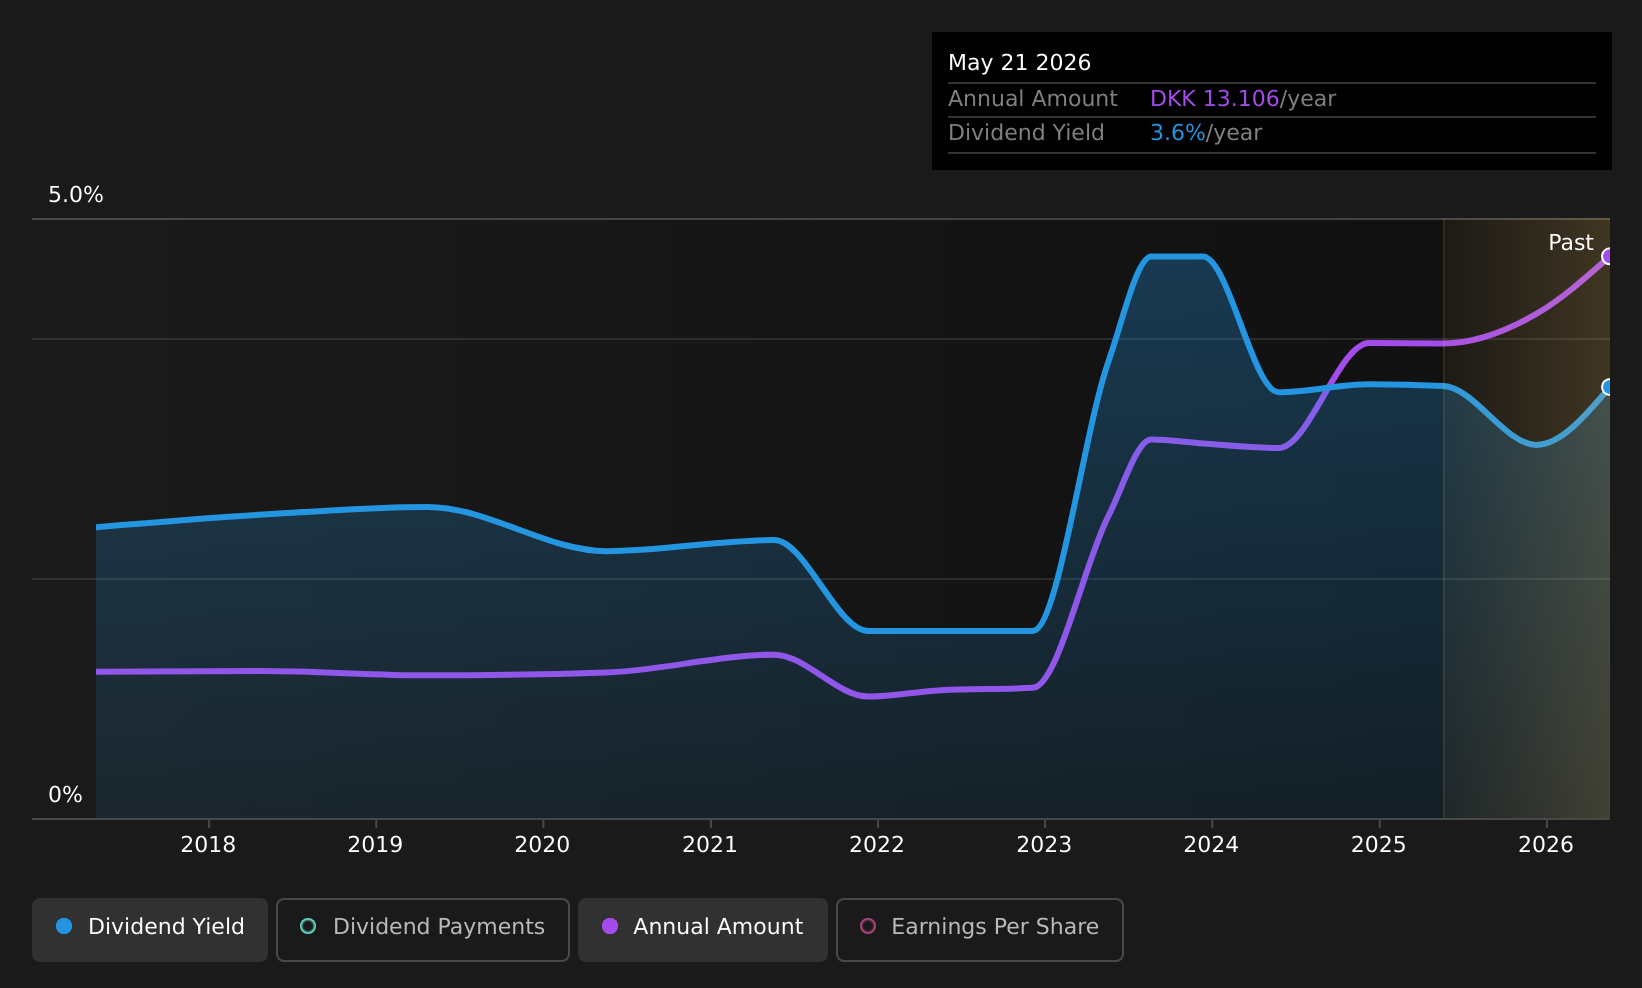
Task: Select the 2019 axis label
Action: [375, 845]
